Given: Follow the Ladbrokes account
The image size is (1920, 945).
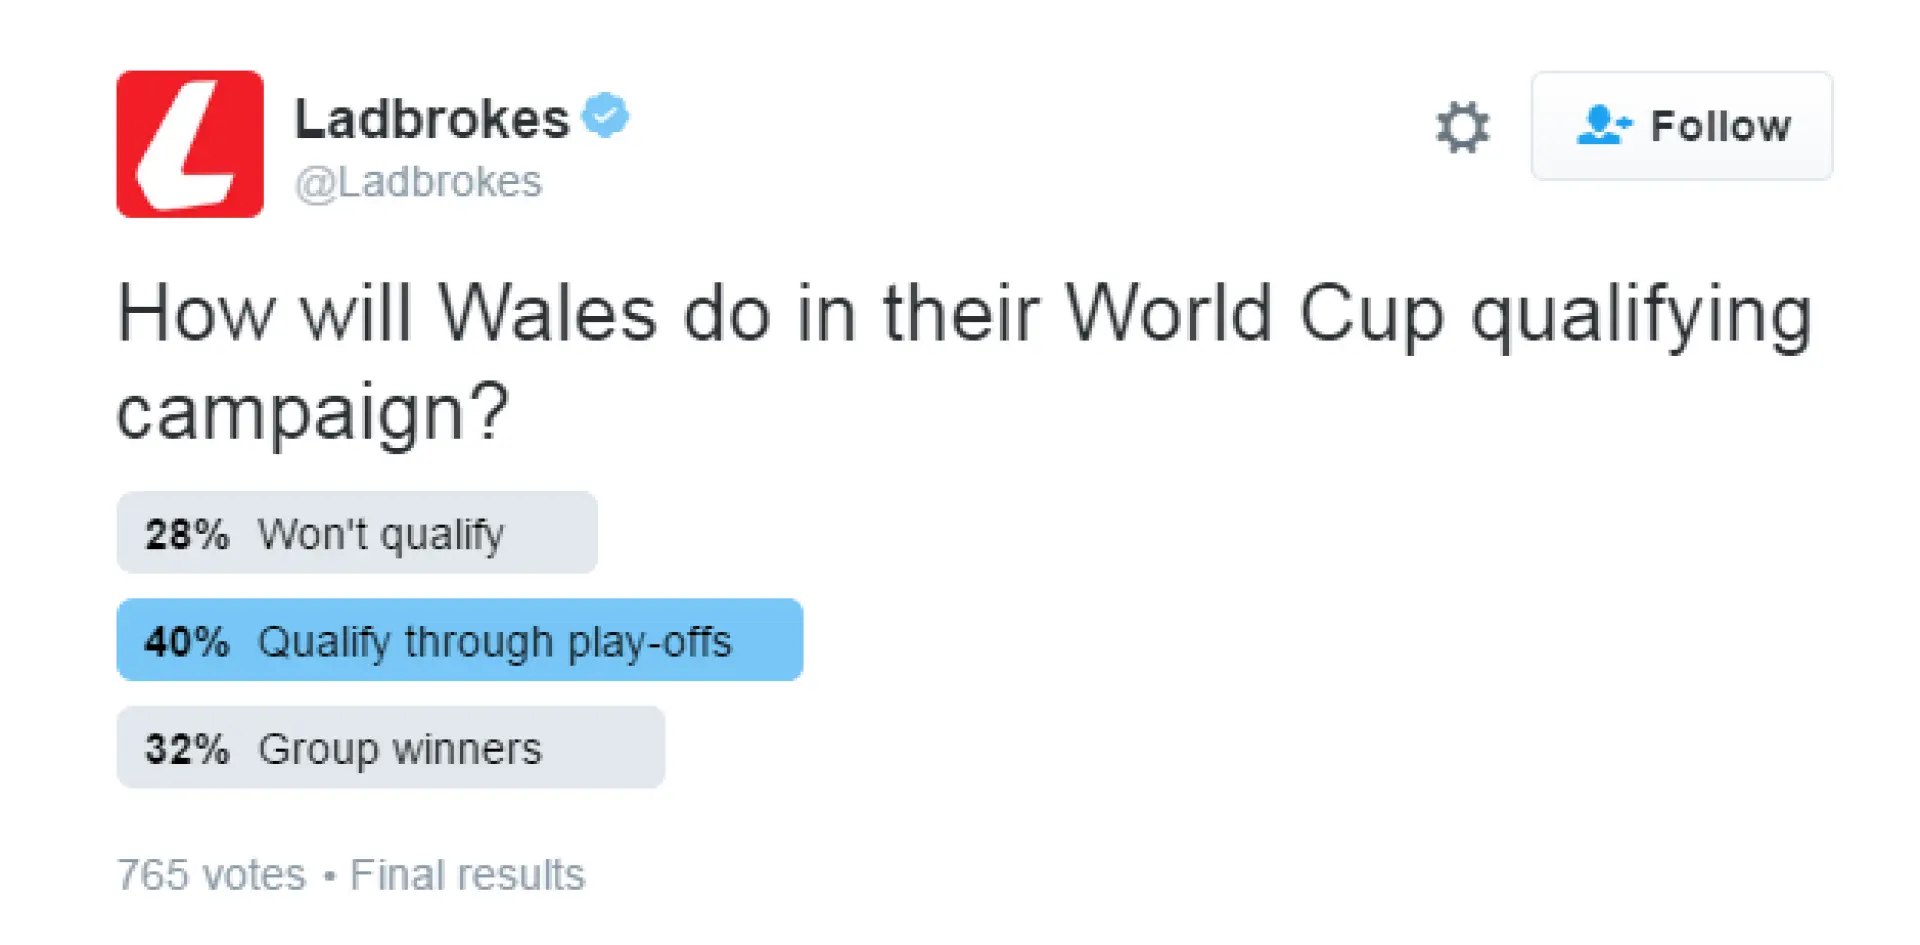Looking at the screenshot, I should (x=1682, y=126).
